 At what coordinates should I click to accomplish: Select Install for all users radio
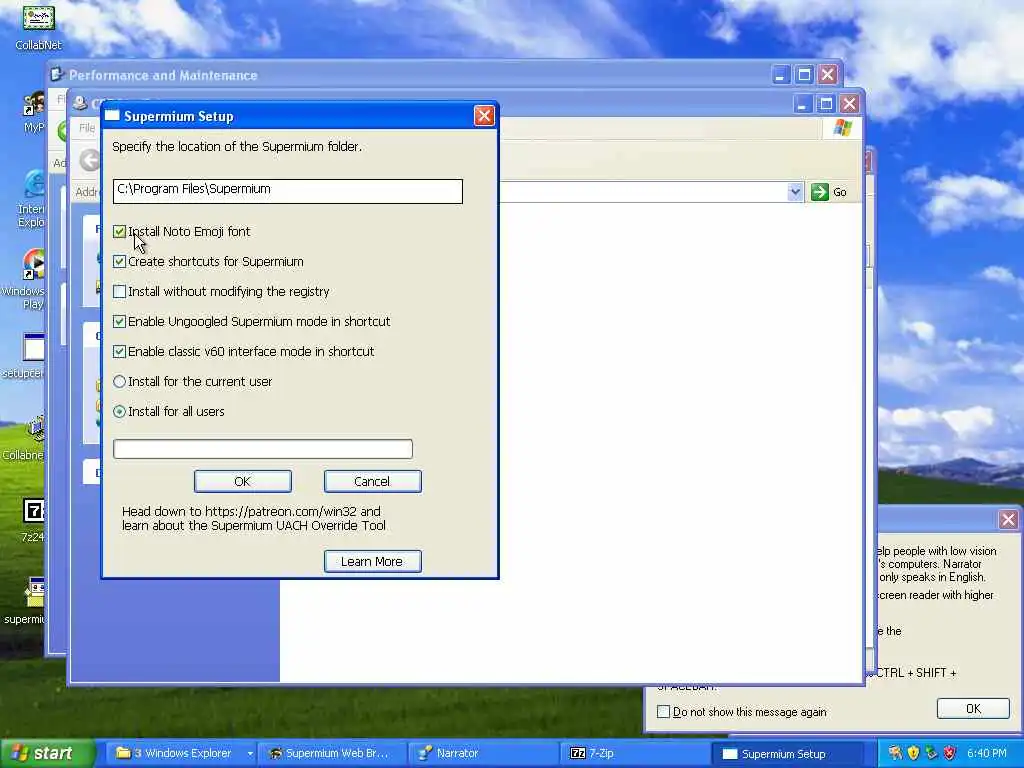pos(120,412)
